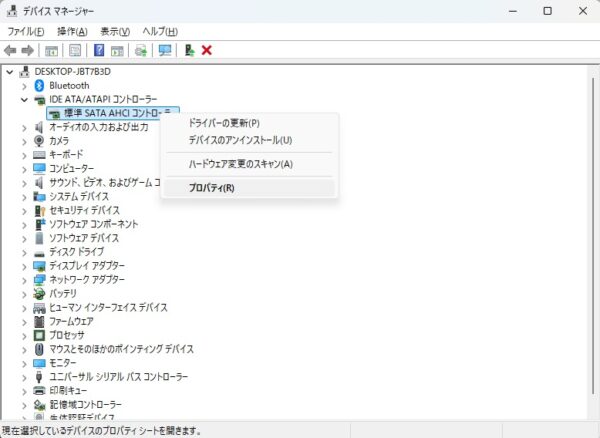Select the 印刷キュー tree label
The width and height of the screenshot is (600, 438).
(x=68, y=391)
